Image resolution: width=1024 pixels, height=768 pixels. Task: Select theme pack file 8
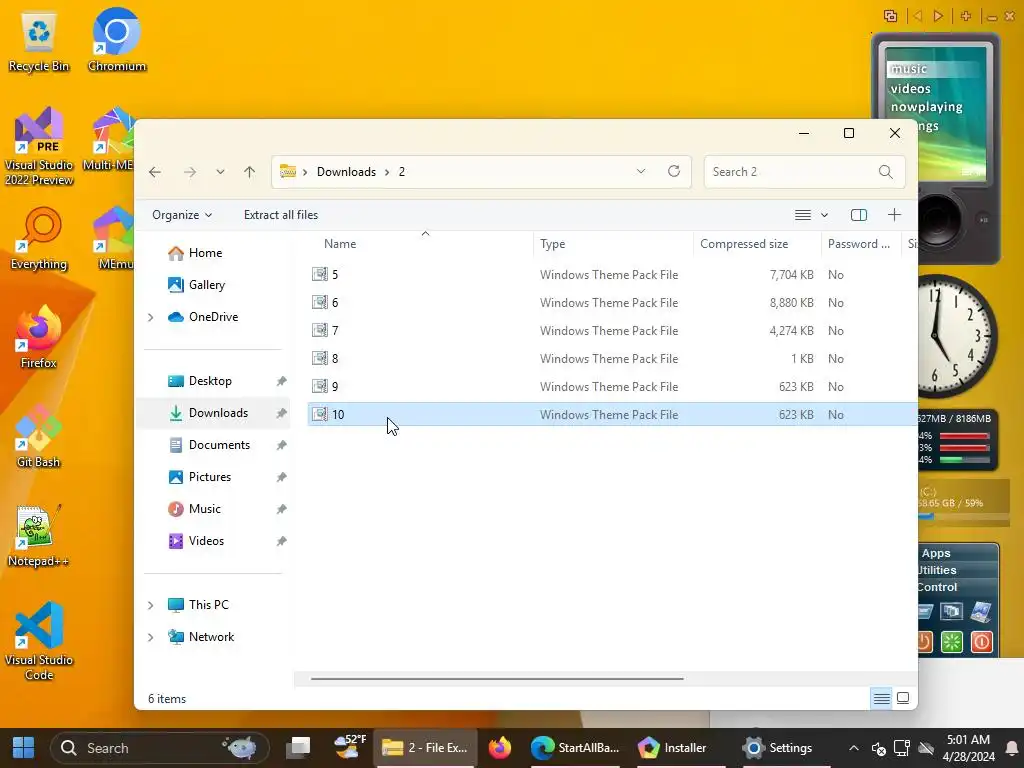click(613, 359)
